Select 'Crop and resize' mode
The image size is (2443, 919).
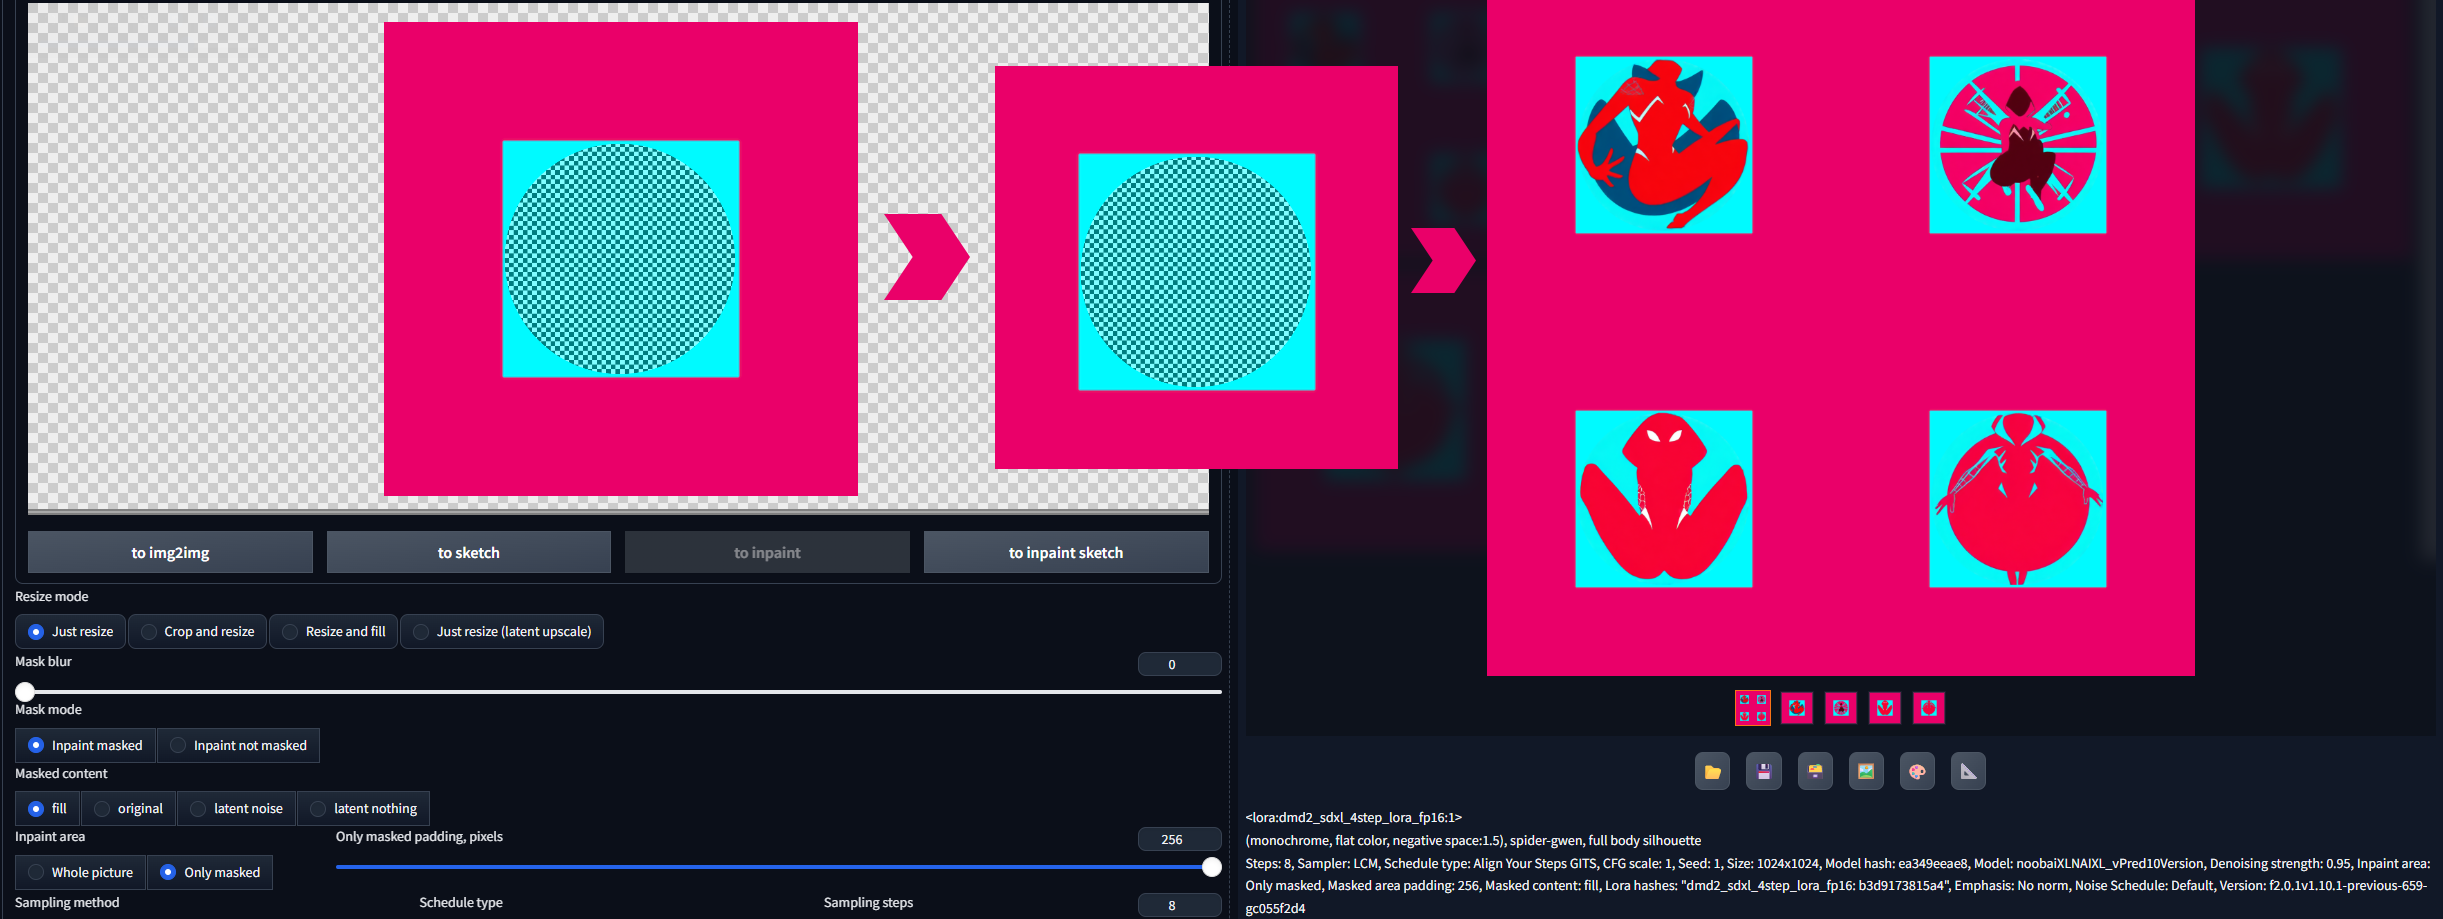197,631
